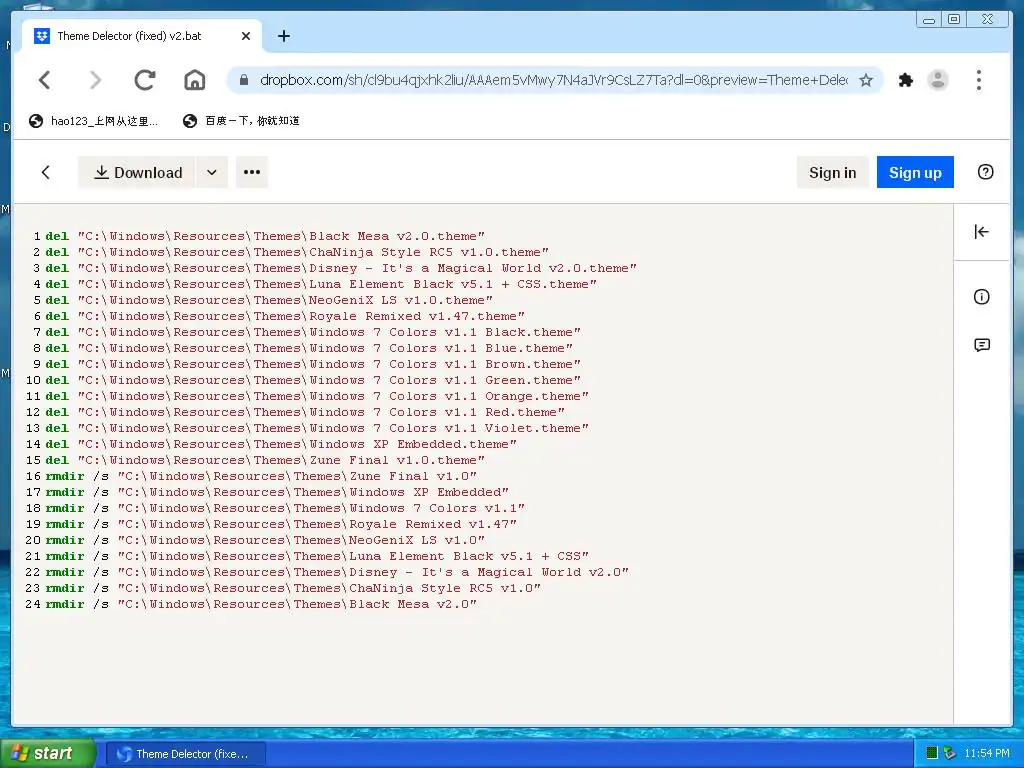Image resolution: width=1024 pixels, height=768 pixels.
Task: Reload the page with the refresh icon
Action: (x=144, y=80)
